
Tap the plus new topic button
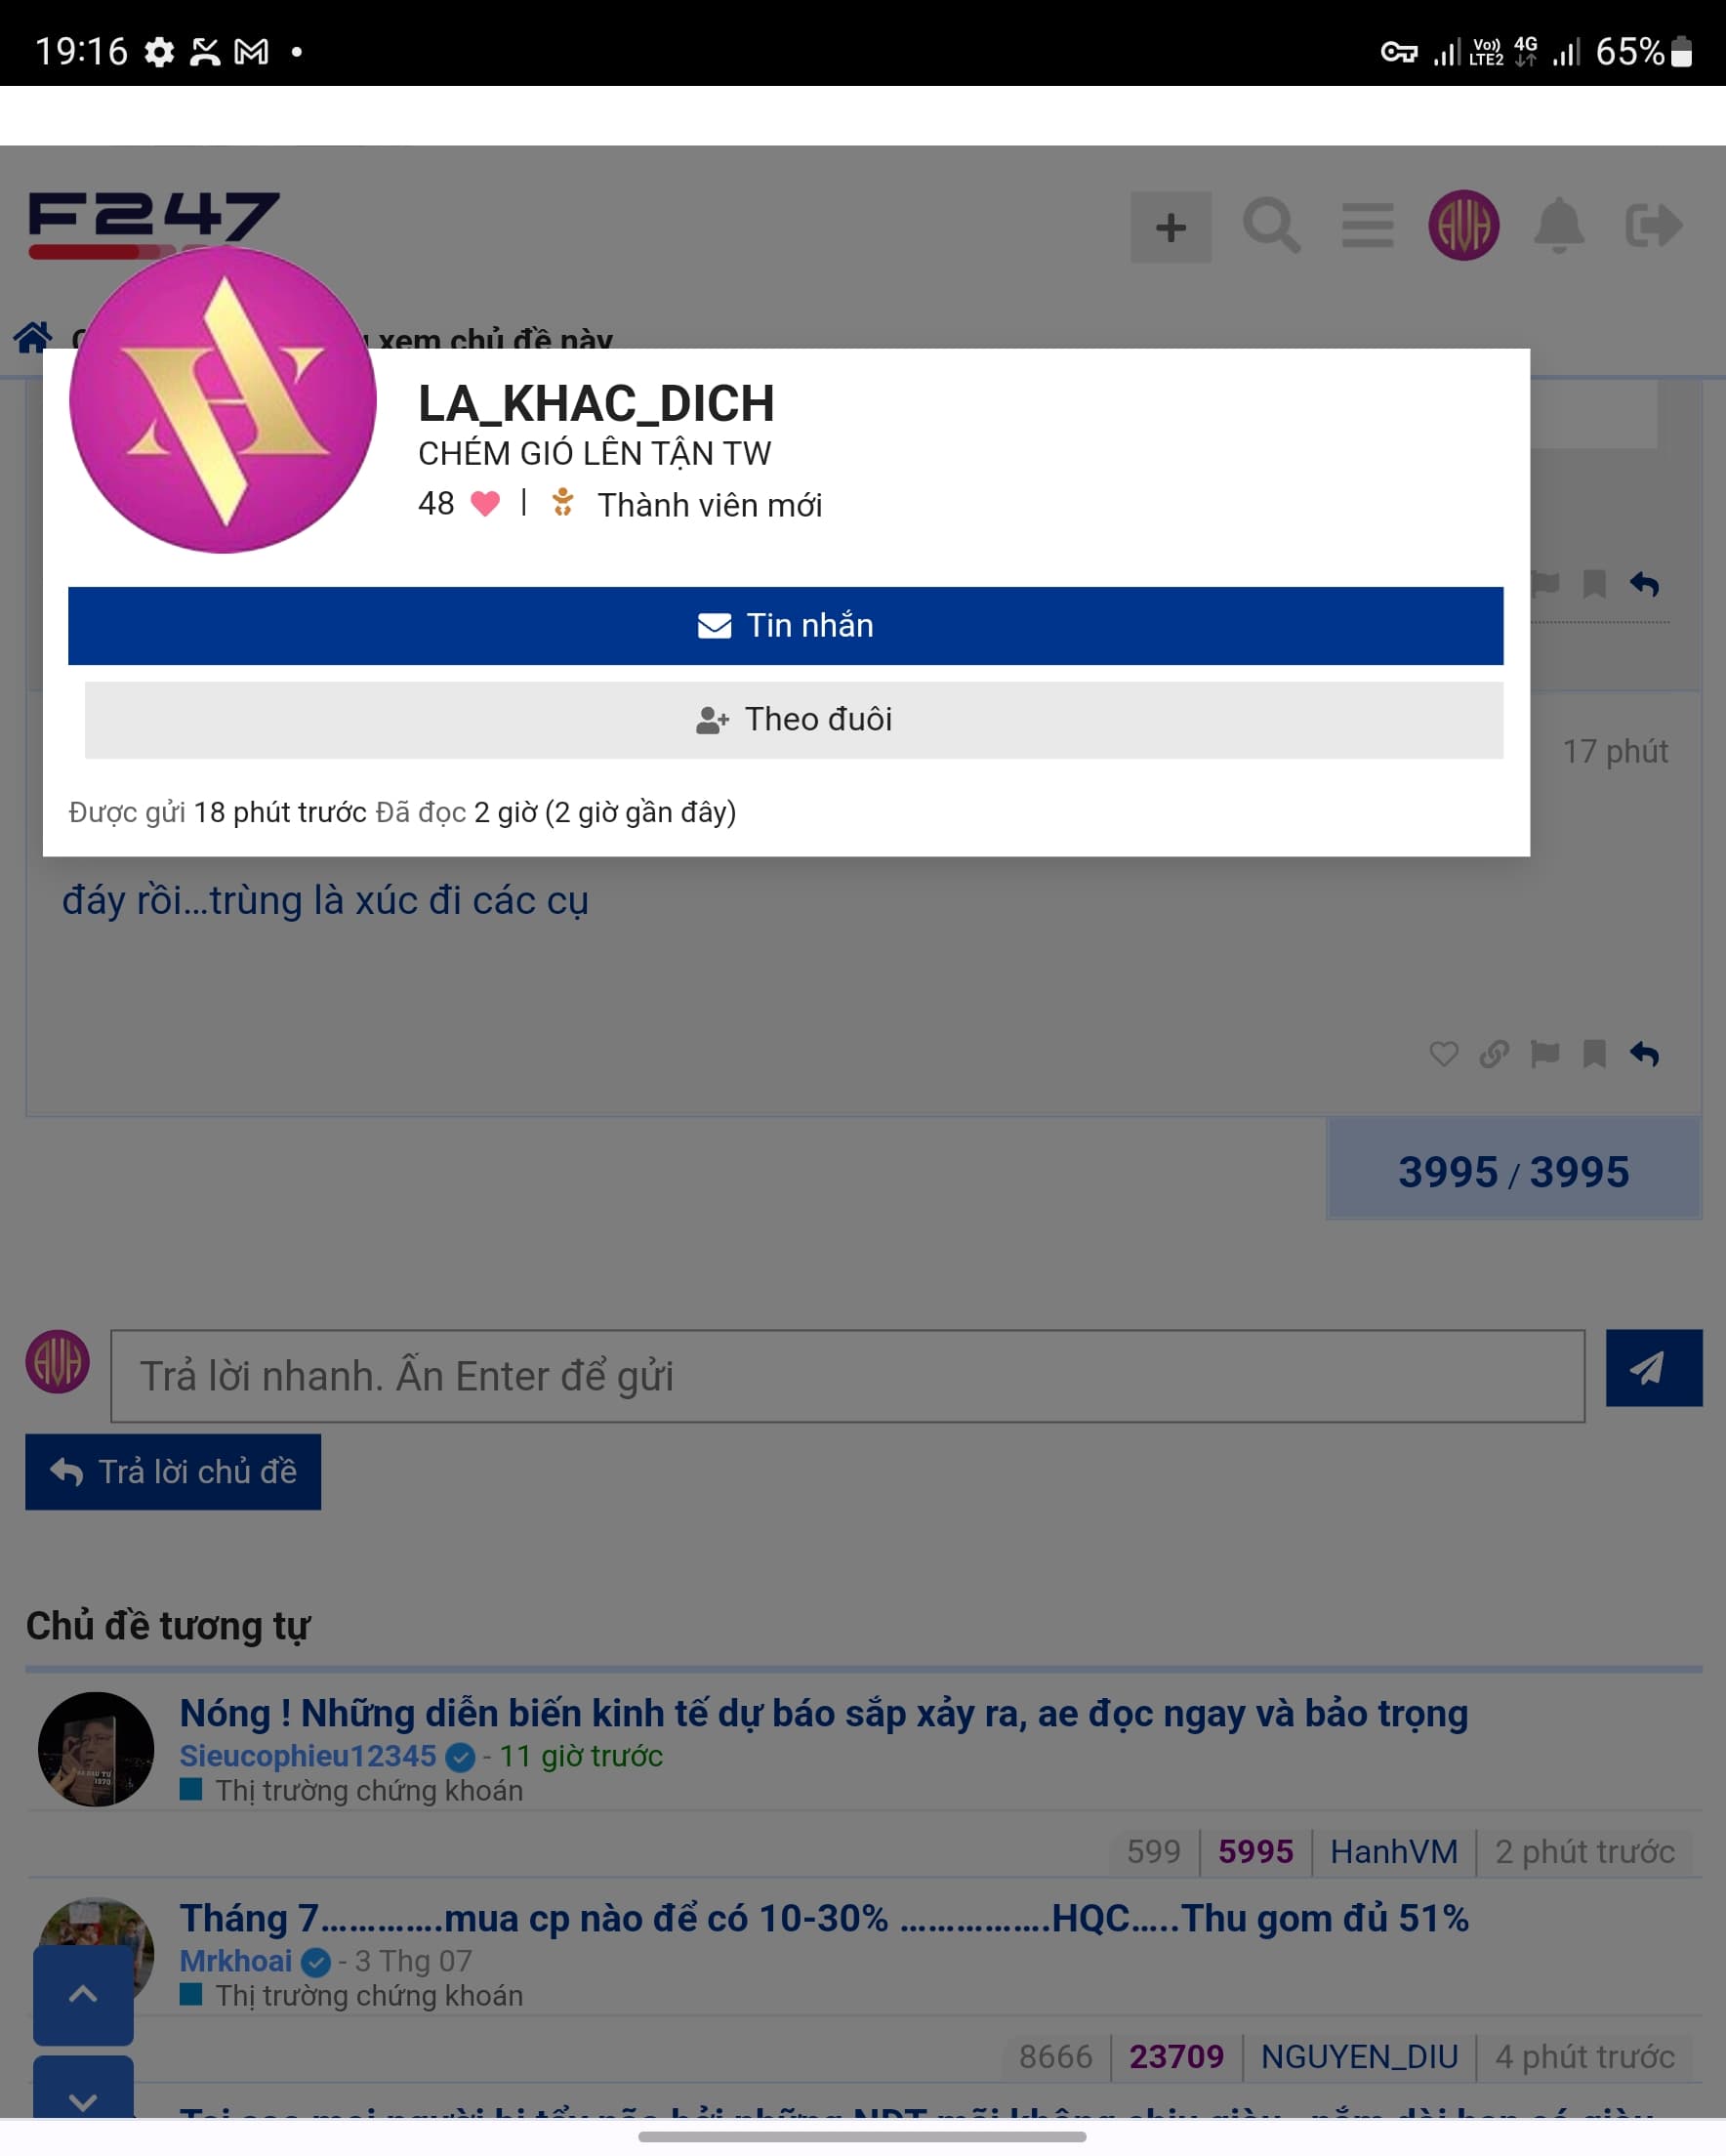[x=1171, y=227]
